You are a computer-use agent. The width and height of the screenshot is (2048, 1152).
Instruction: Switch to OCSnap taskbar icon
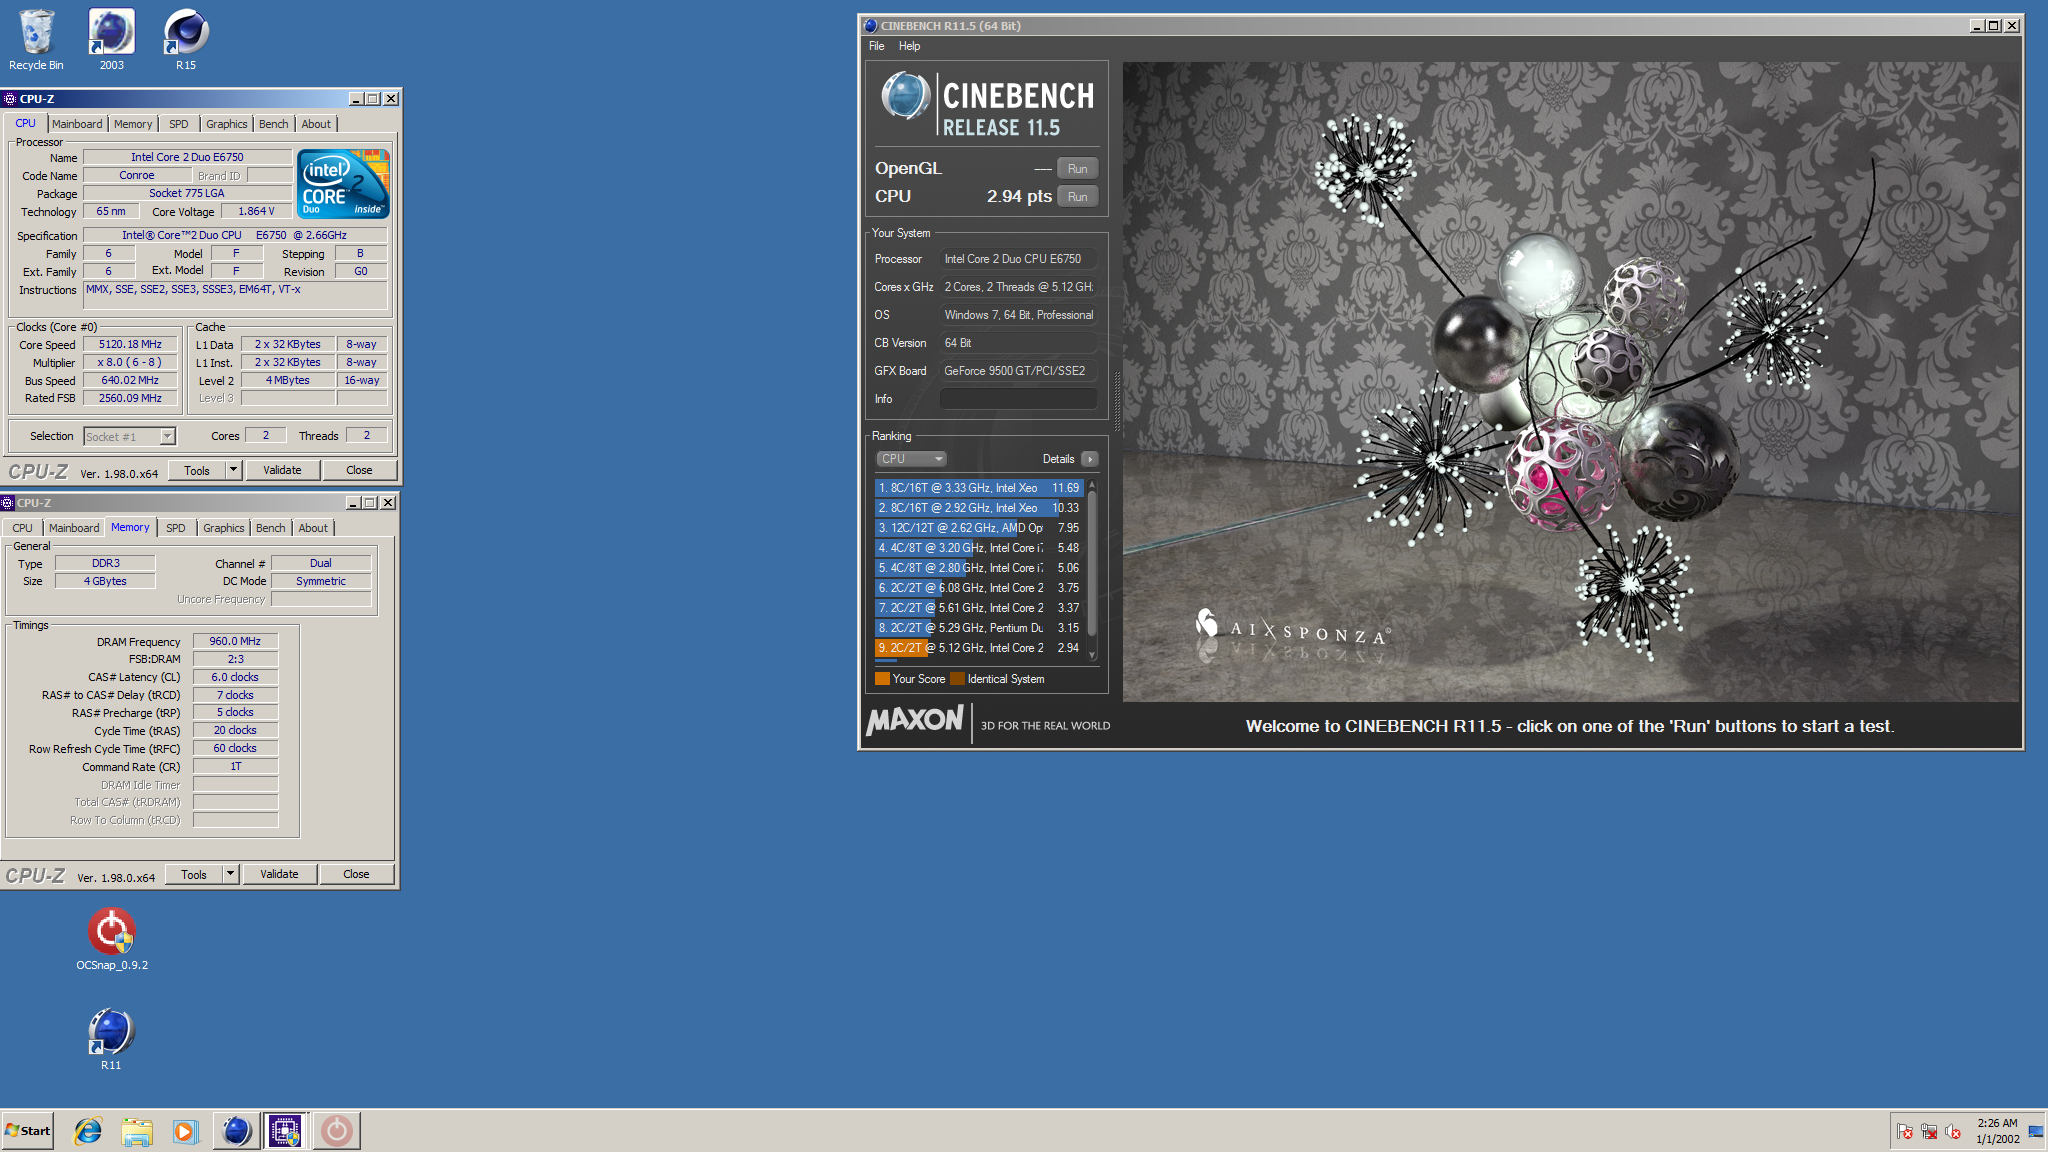336,1131
